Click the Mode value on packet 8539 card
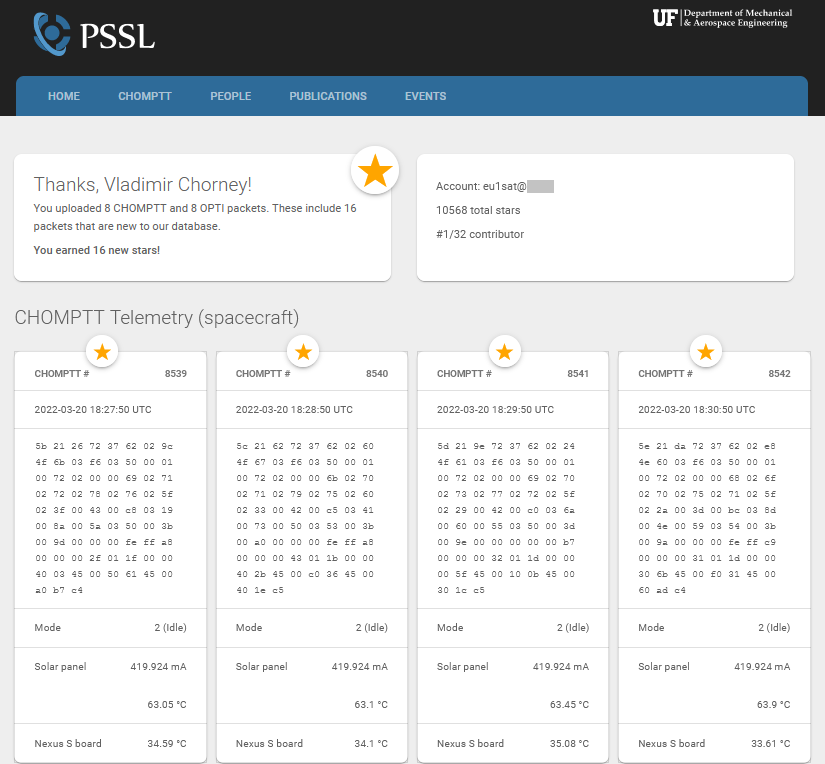The width and height of the screenshot is (825, 764). pos(170,628)
